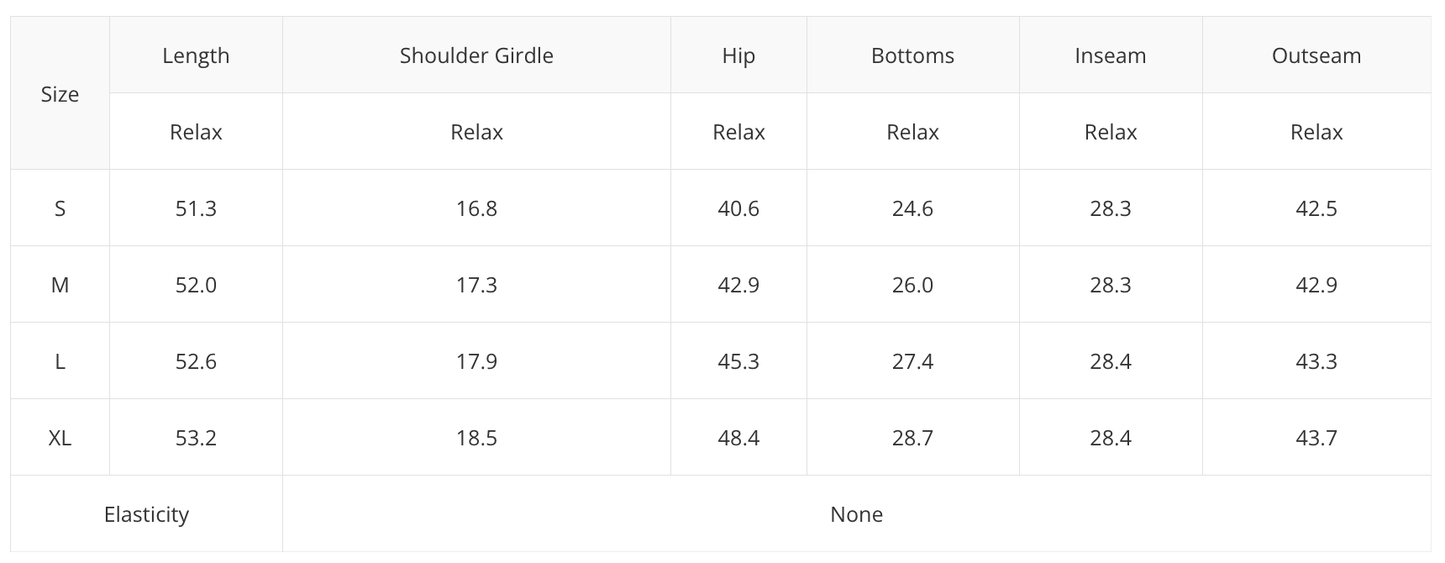Select the XL size row label
The image size is (1445, 563).
point(60,438)
